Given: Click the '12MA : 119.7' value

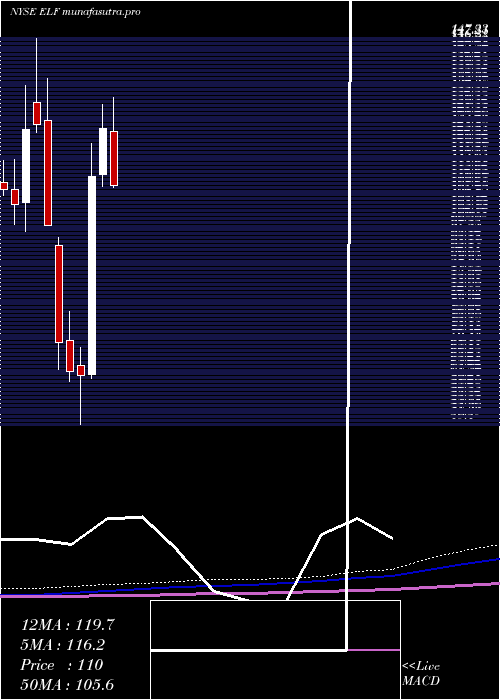Looking at the screenshot, I should (68, 625).
